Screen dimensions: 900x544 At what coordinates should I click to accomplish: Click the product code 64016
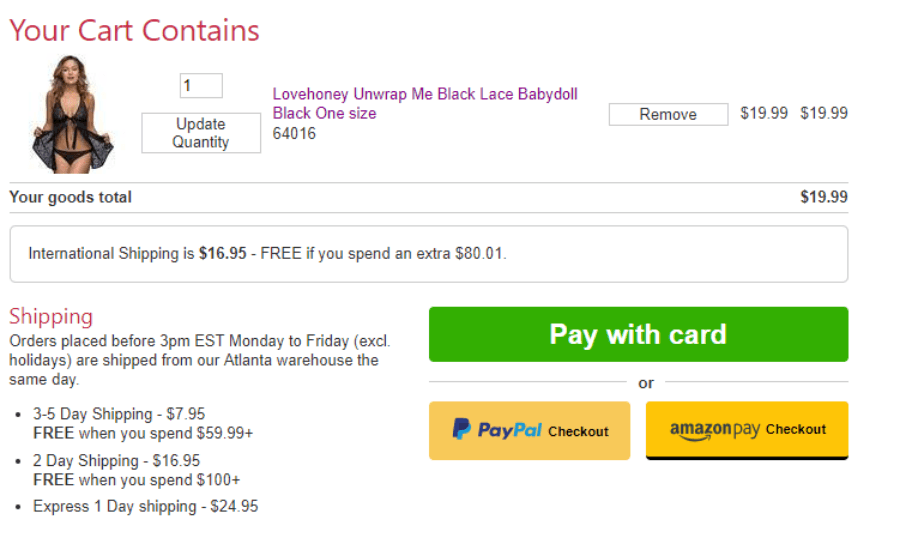tap(294, 133)
